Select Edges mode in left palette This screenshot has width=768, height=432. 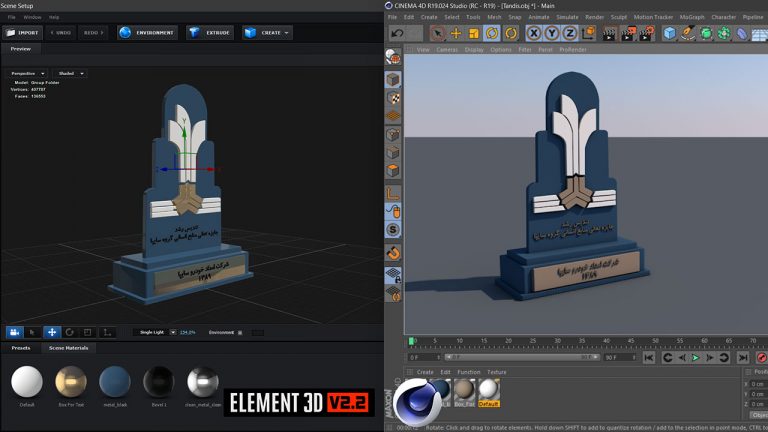tap(393, 152)
